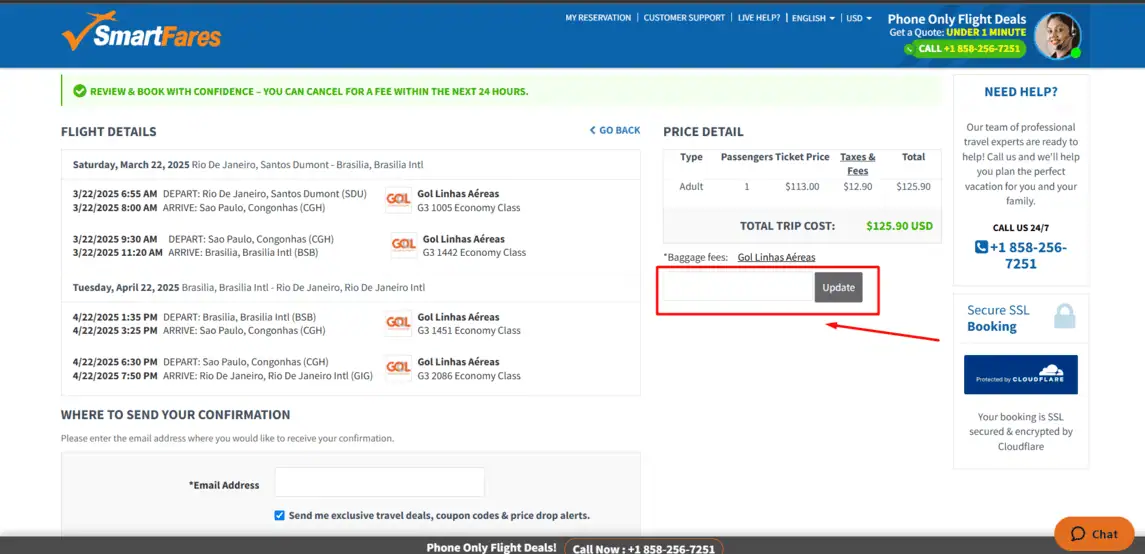Screen dimensions: 1145x554
Task: Open Live Help link
Action: pos(759,18)
